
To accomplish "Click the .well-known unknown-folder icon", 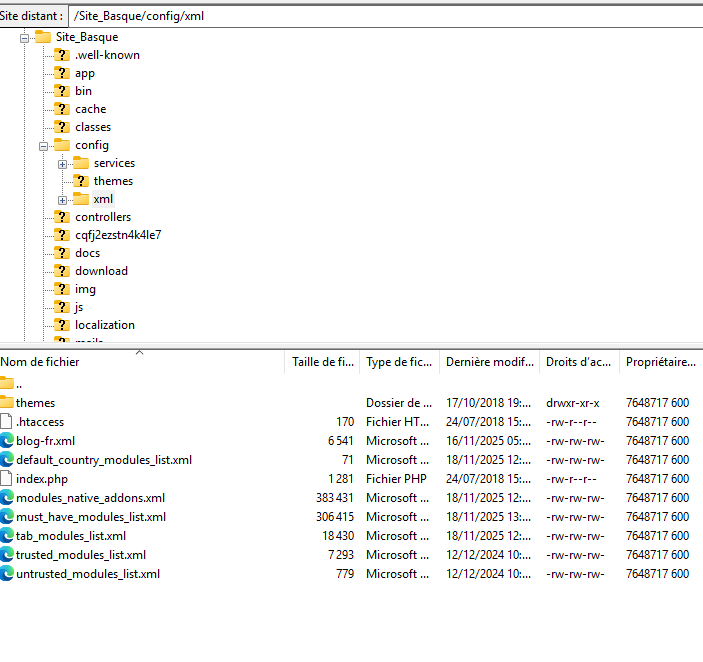I will [62, 55].
